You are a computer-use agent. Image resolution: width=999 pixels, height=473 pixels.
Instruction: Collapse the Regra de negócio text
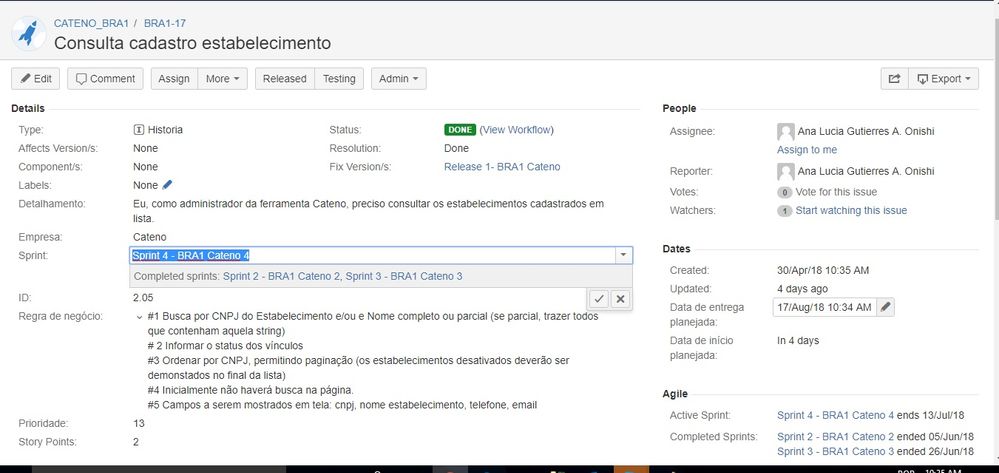[x=140, y=317]
